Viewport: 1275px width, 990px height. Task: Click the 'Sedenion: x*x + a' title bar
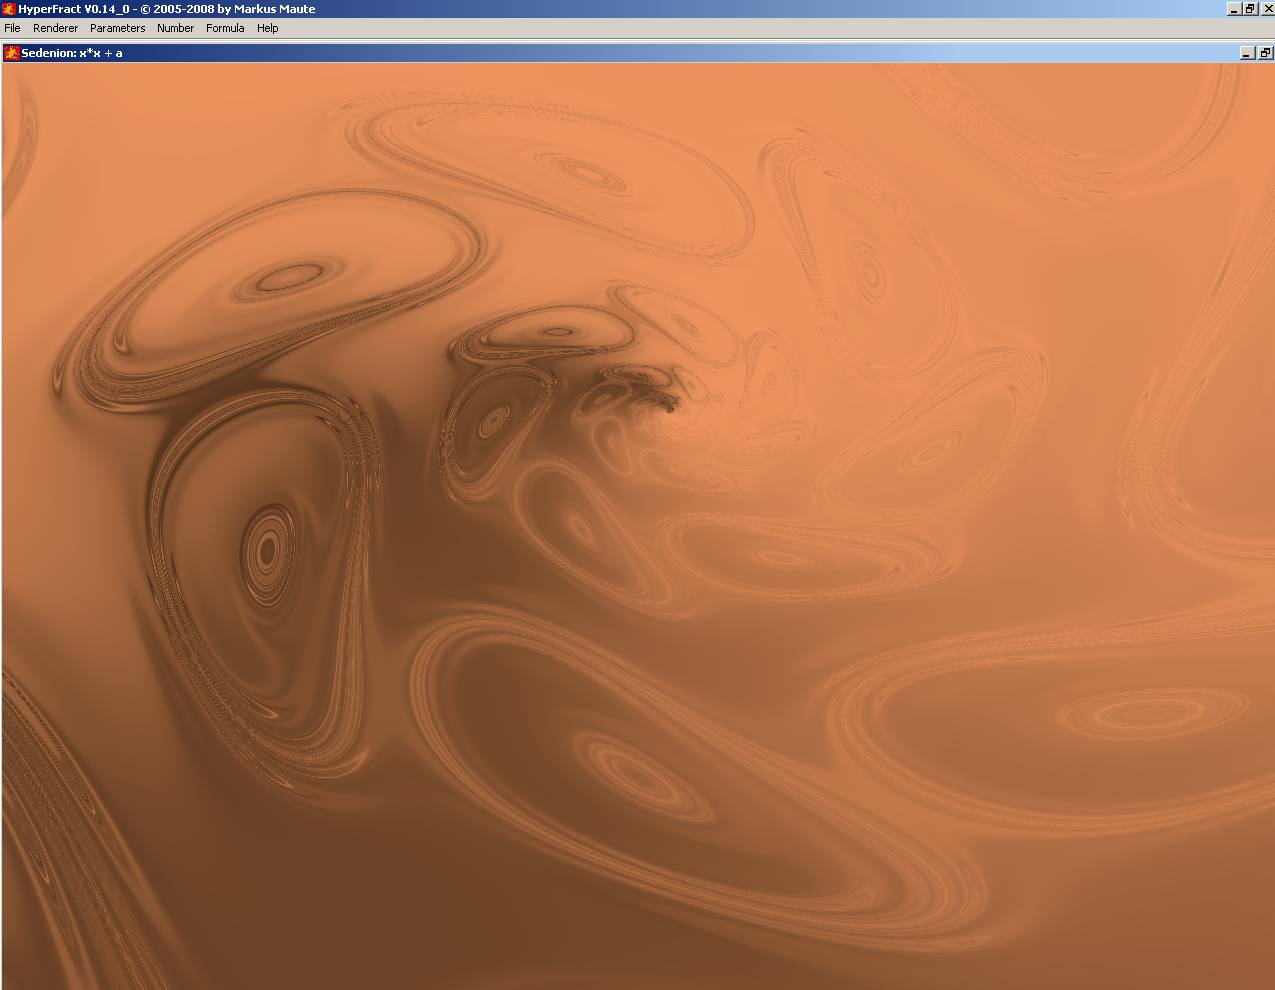pyautogui.click(x=72, y=53)
